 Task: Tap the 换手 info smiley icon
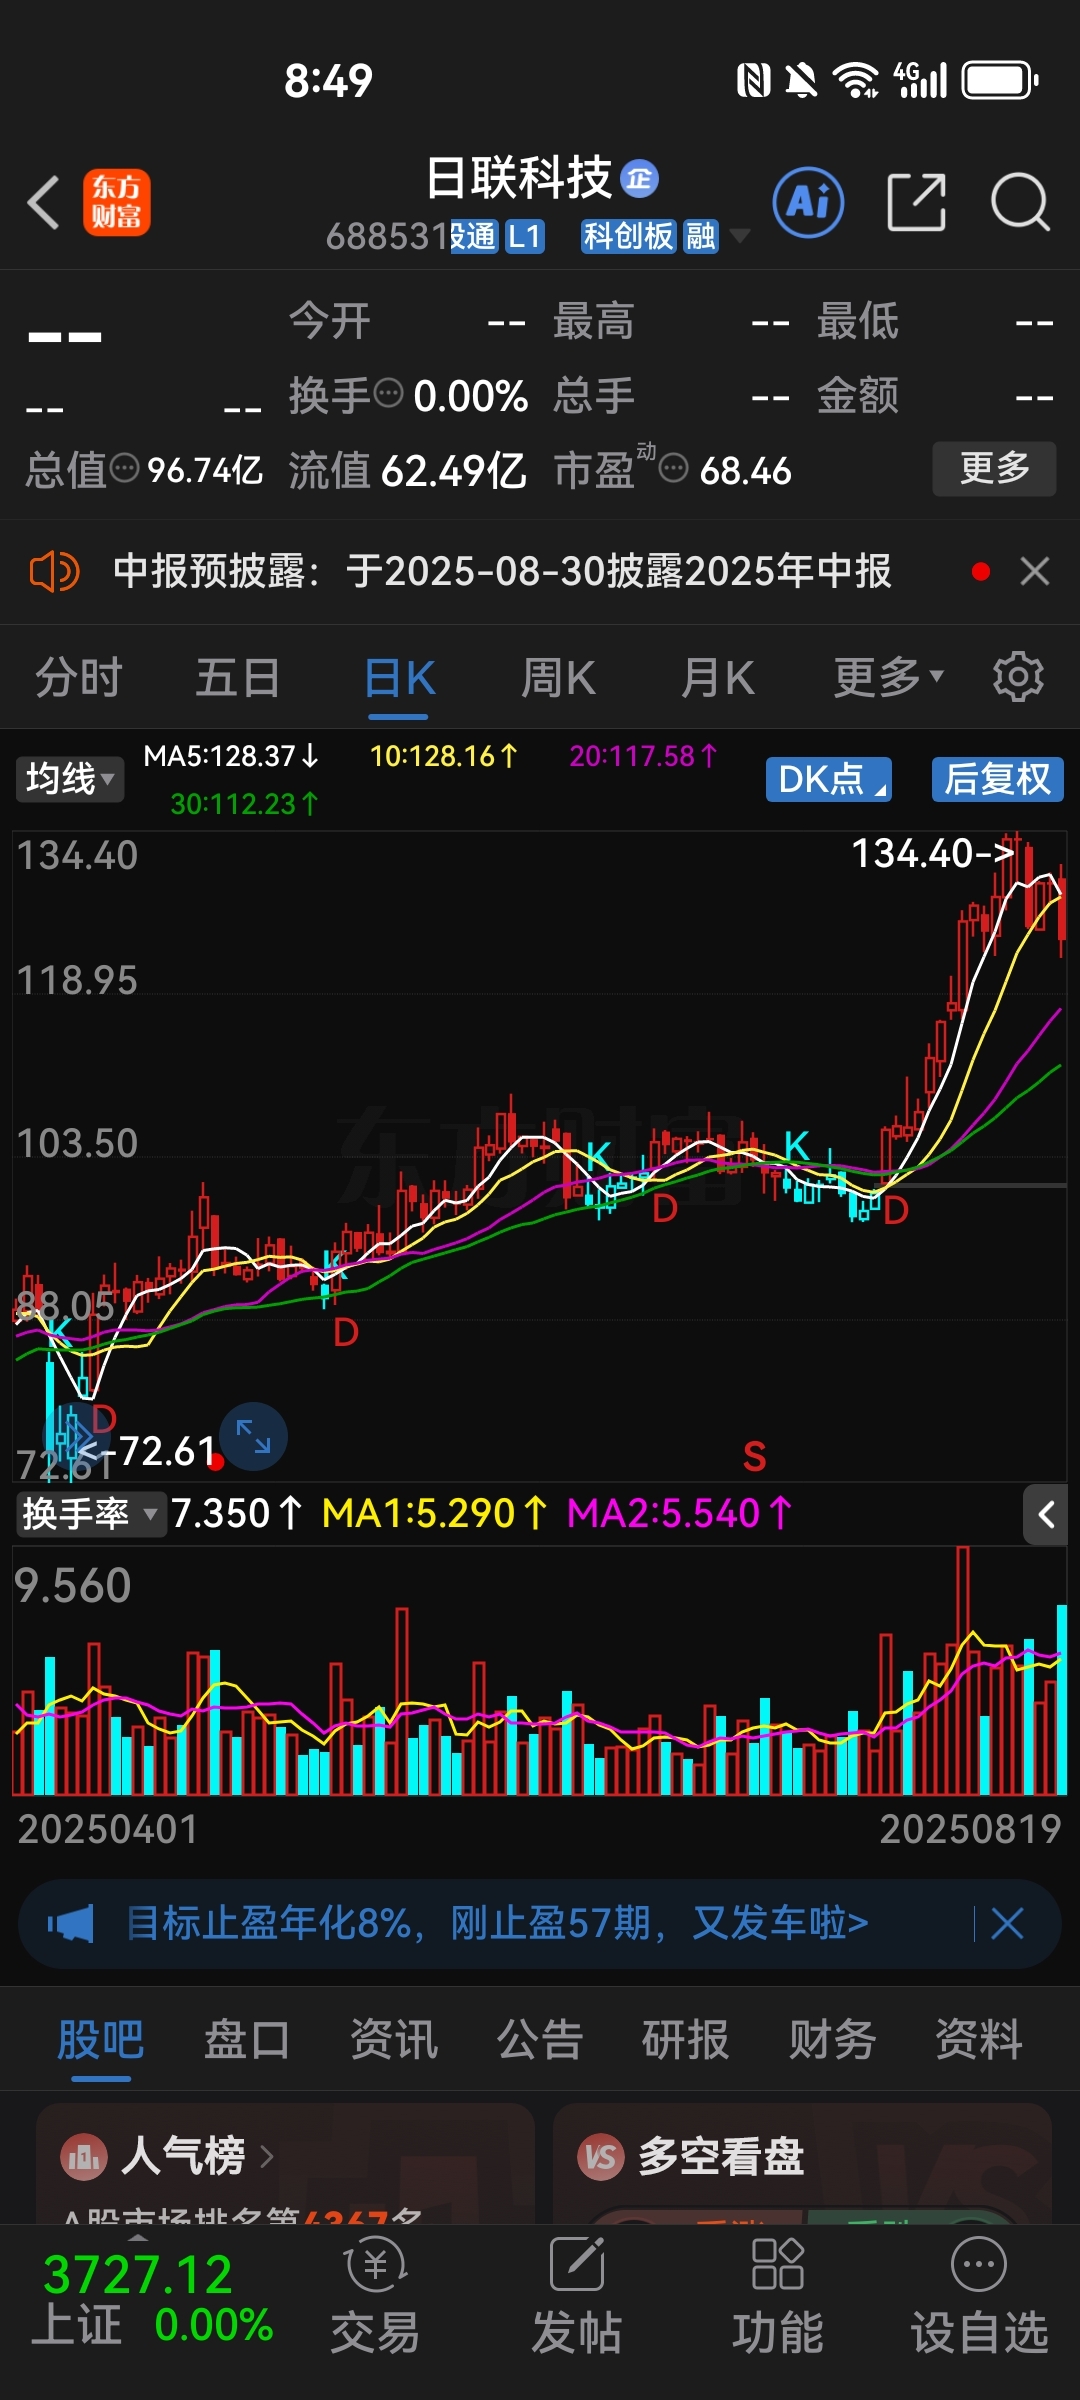click(x=388, y=394)
